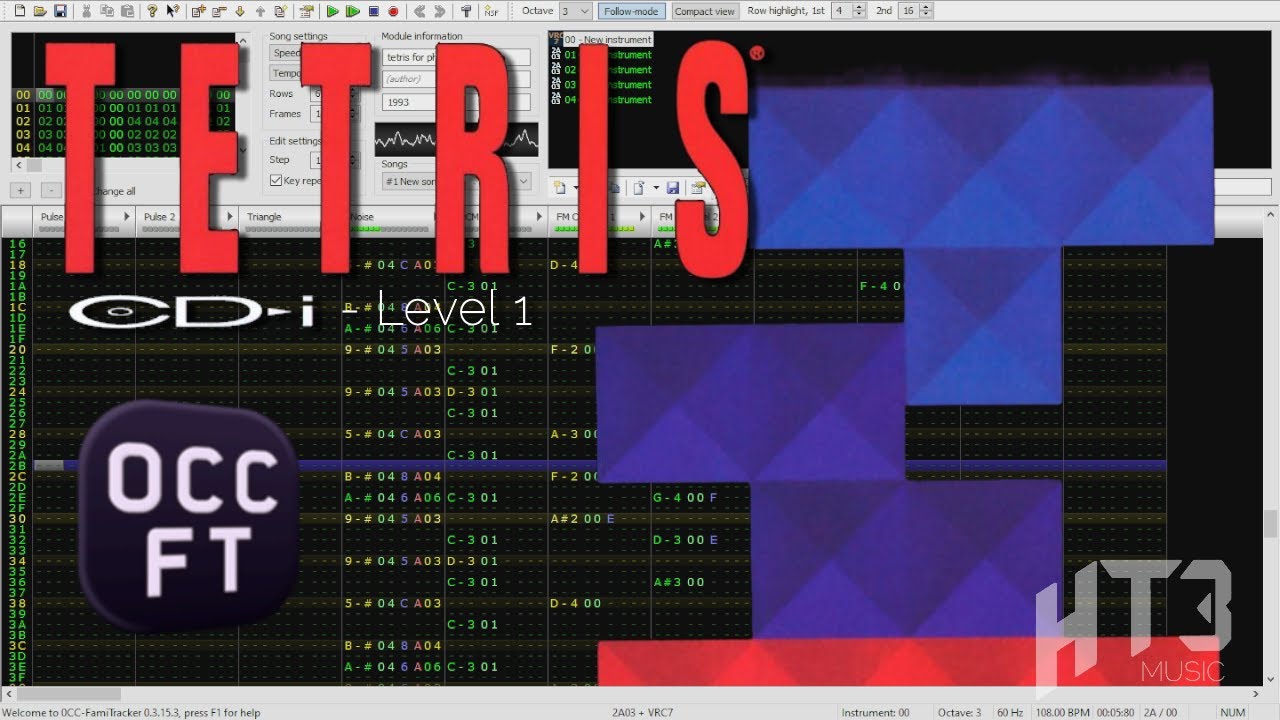Image resolution: width=1280 pixels, height=720 pixels.
Task: Cut selection with the scissors icon
Action: 87,11
